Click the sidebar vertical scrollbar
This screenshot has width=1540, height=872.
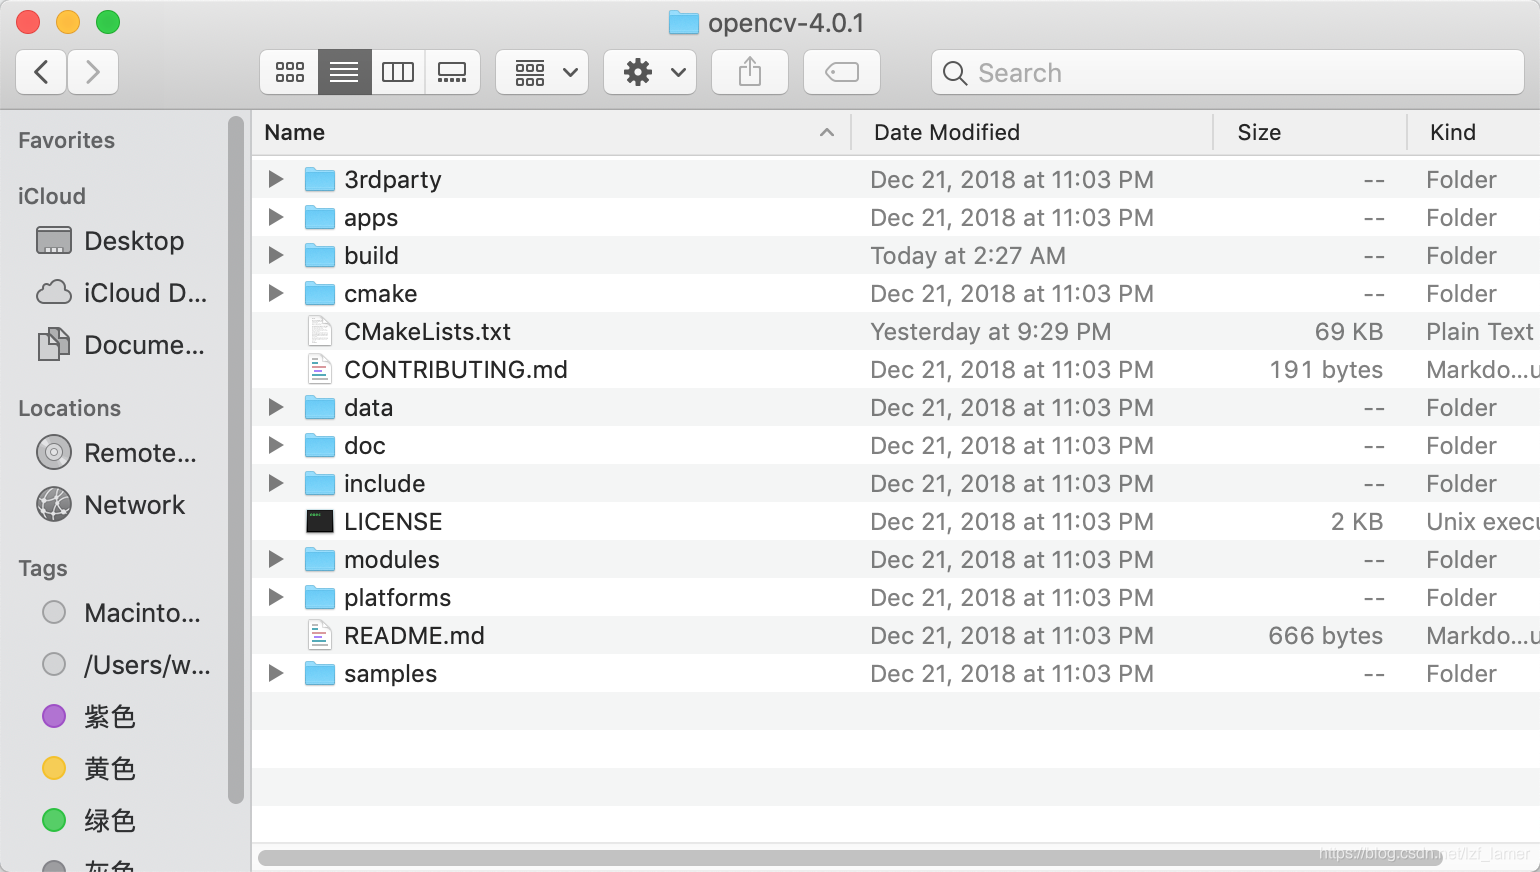pyautogui.click(x=236, y=460)
